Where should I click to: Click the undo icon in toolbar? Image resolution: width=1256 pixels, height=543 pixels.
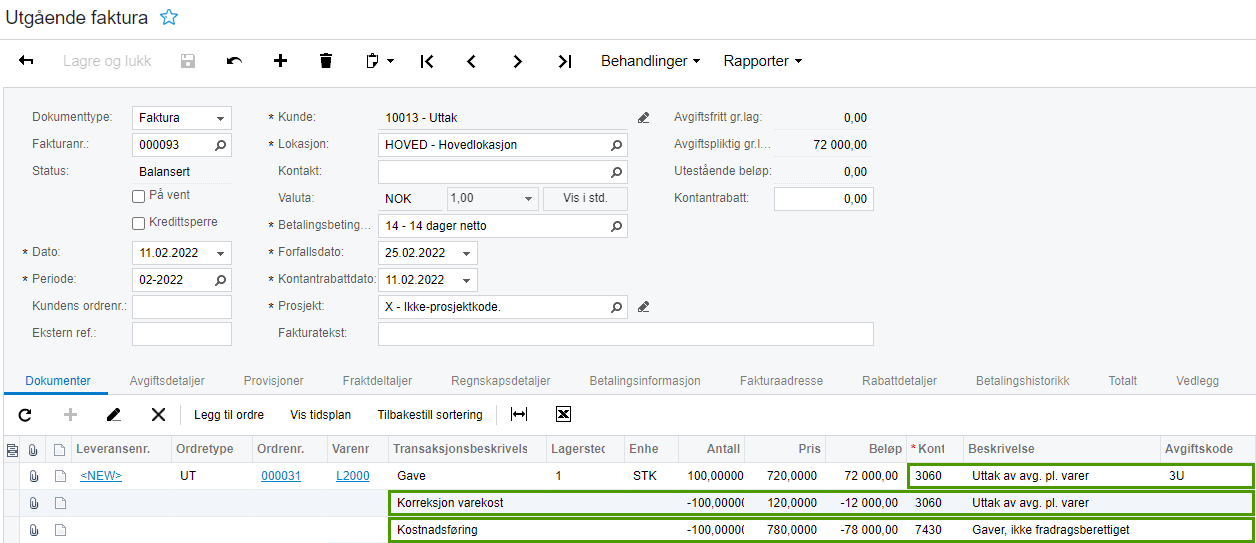pos(234,61)
